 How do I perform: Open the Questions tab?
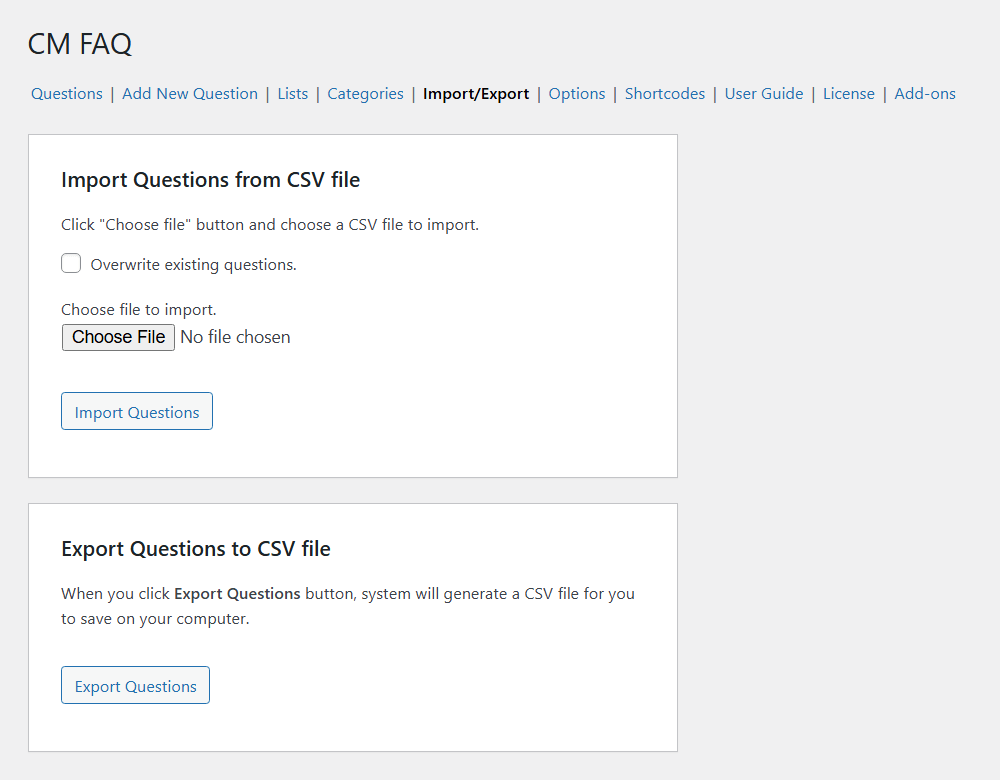click(67, 94)
